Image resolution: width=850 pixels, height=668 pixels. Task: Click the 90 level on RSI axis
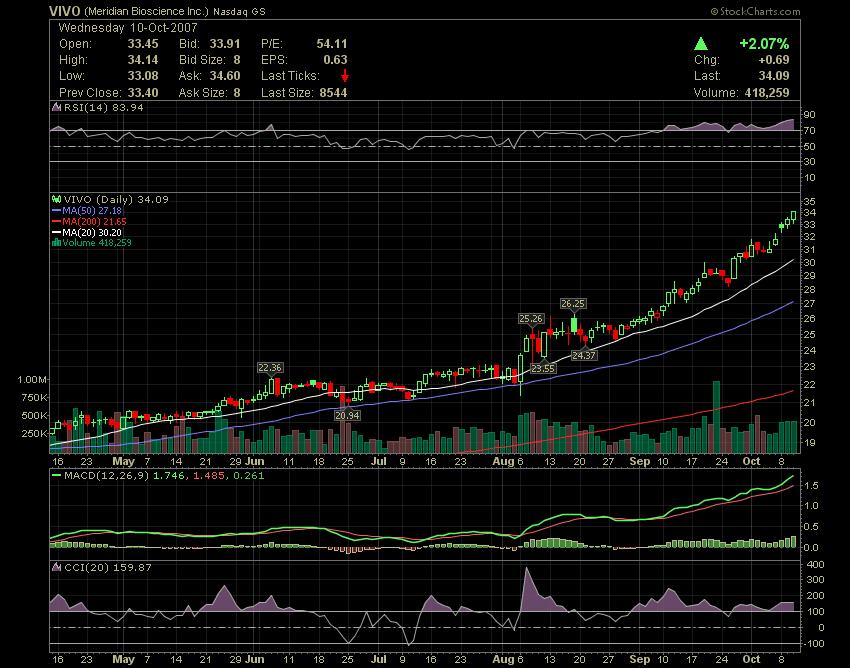coord(809,114)
